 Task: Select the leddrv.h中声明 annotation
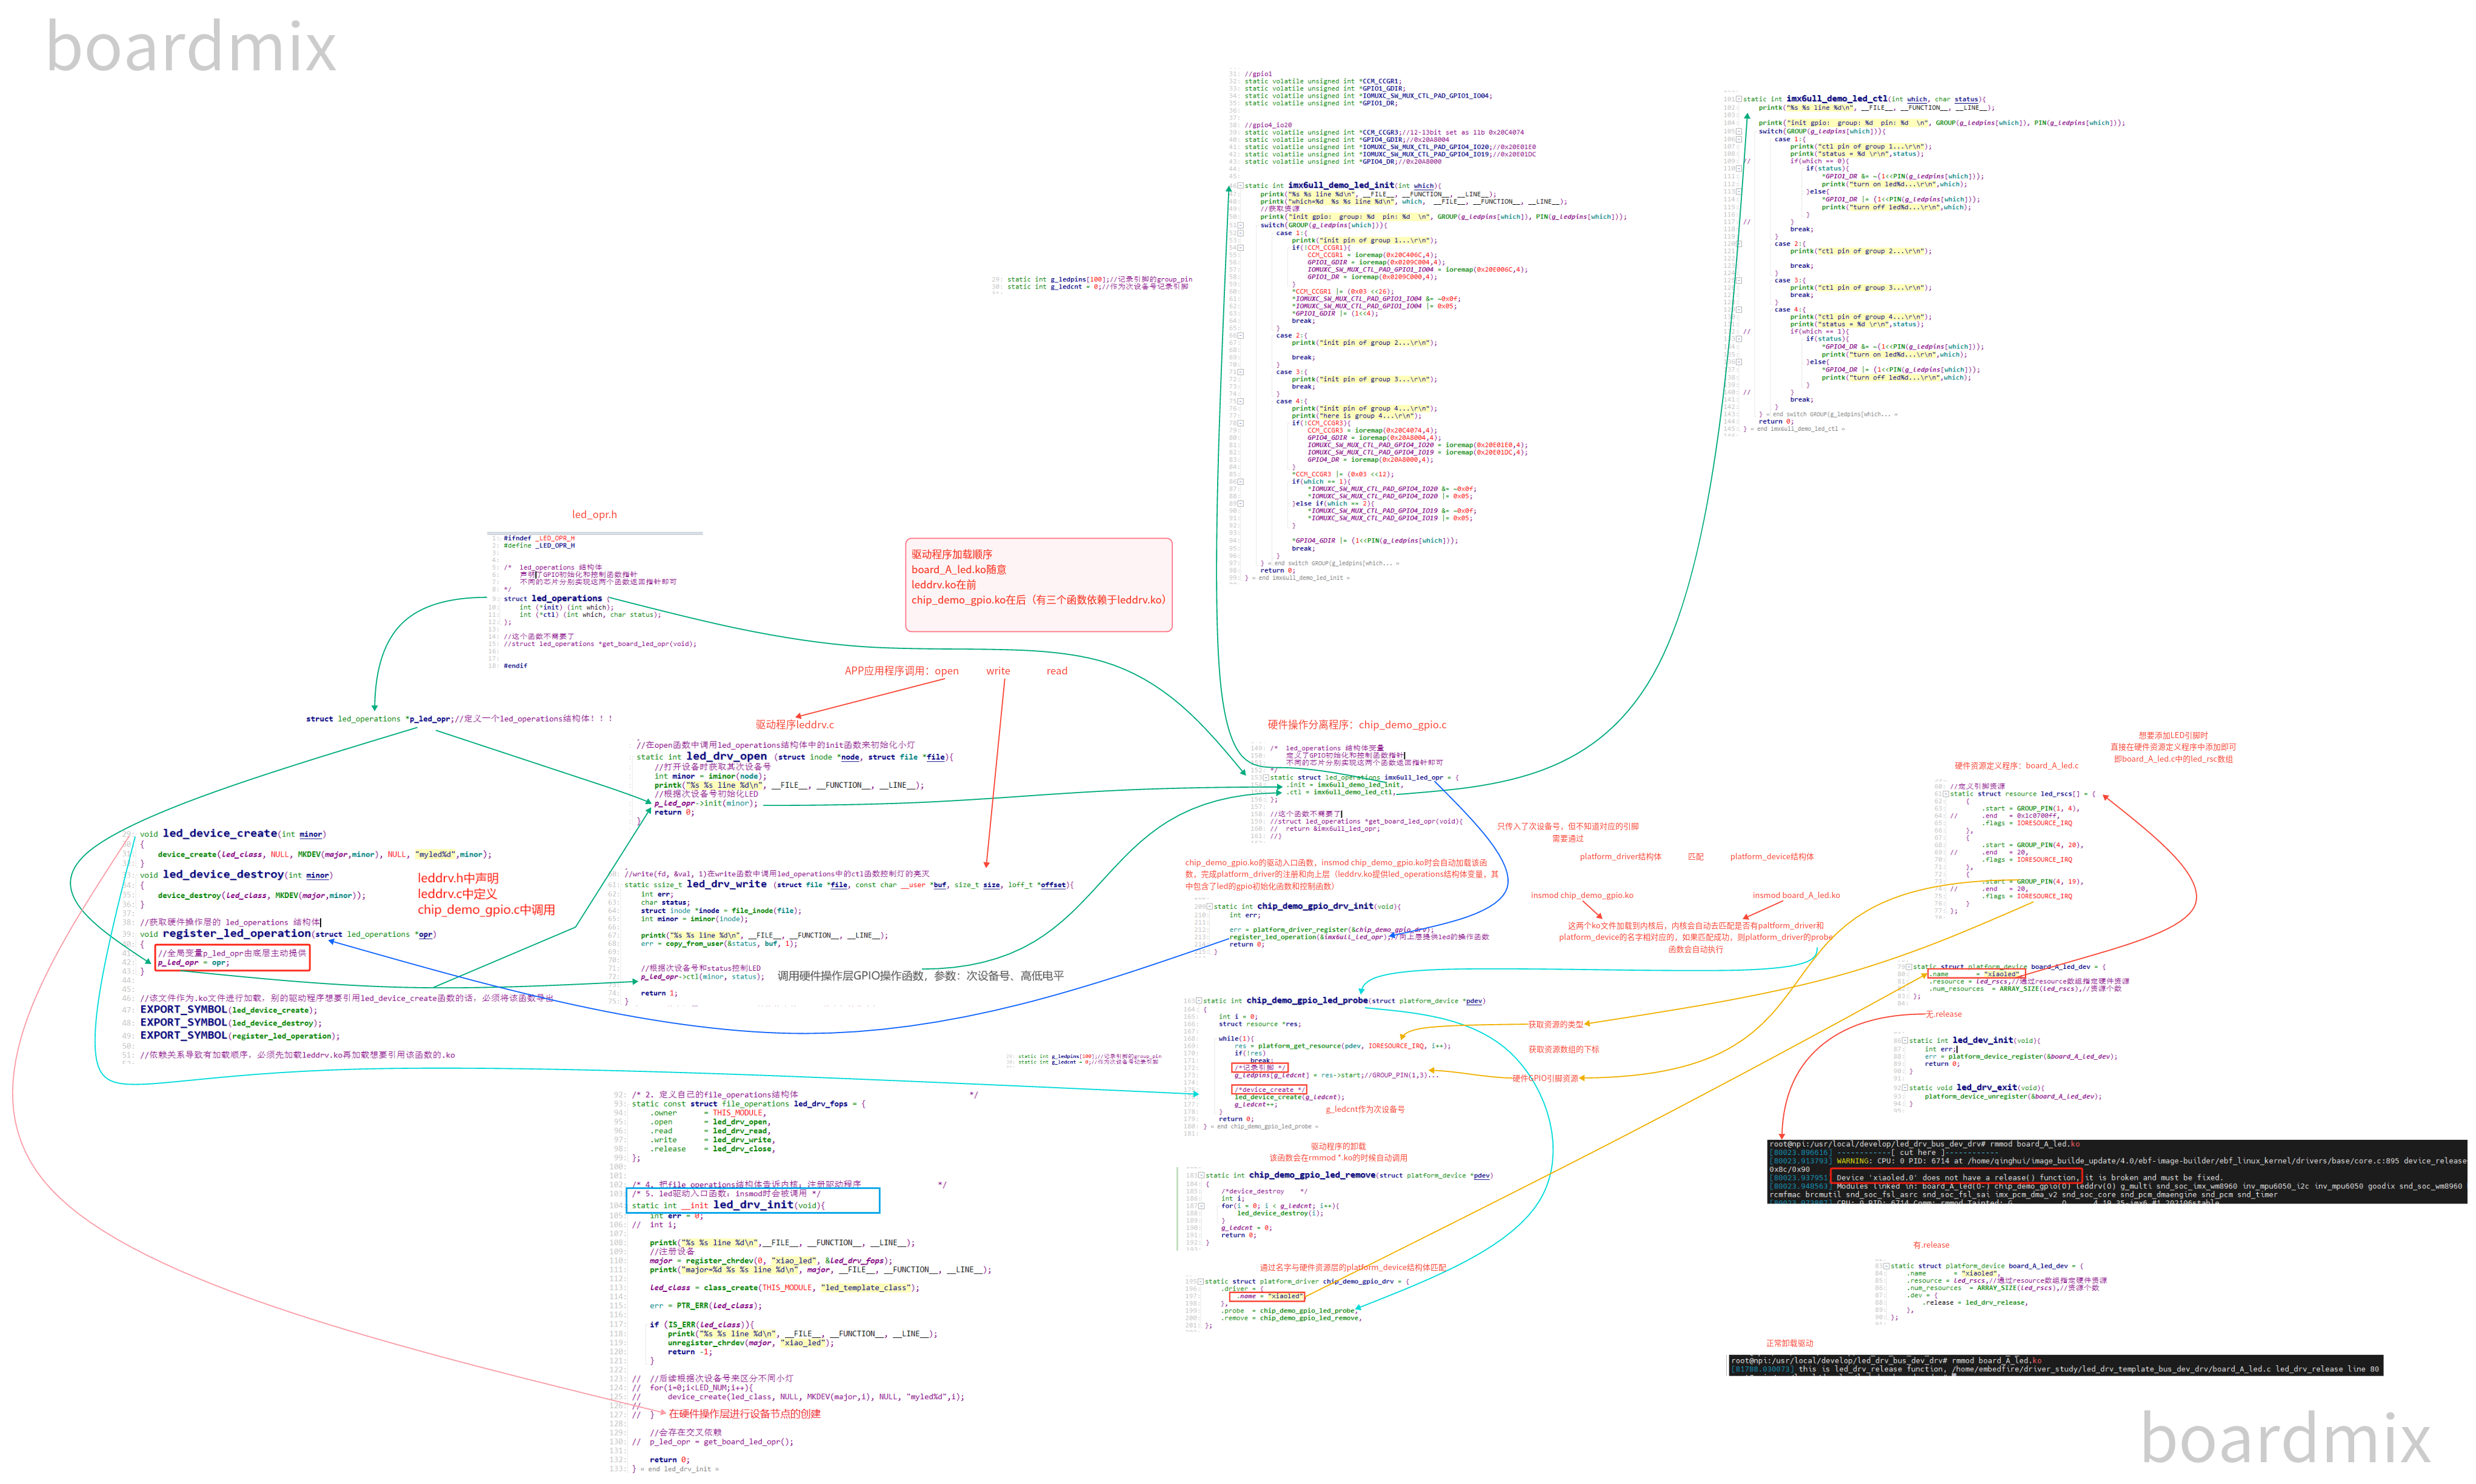point(458,878)
